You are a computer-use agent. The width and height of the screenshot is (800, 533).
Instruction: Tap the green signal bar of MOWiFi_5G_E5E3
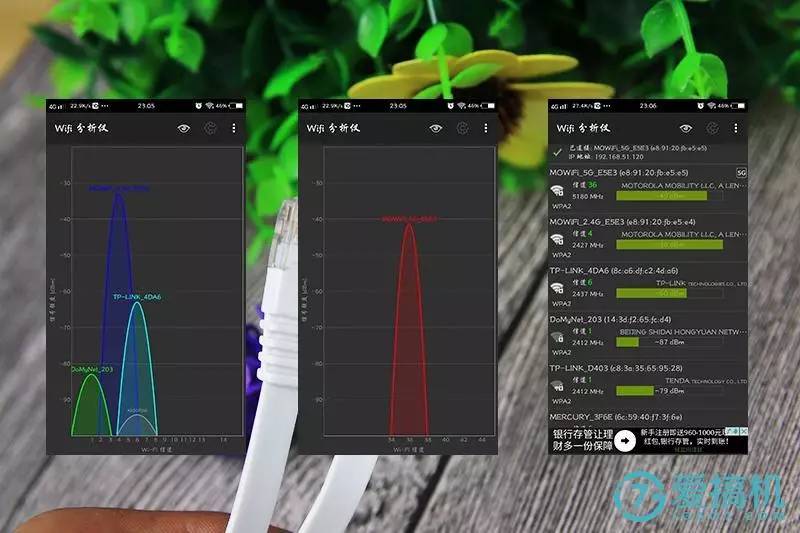[661, 196]
